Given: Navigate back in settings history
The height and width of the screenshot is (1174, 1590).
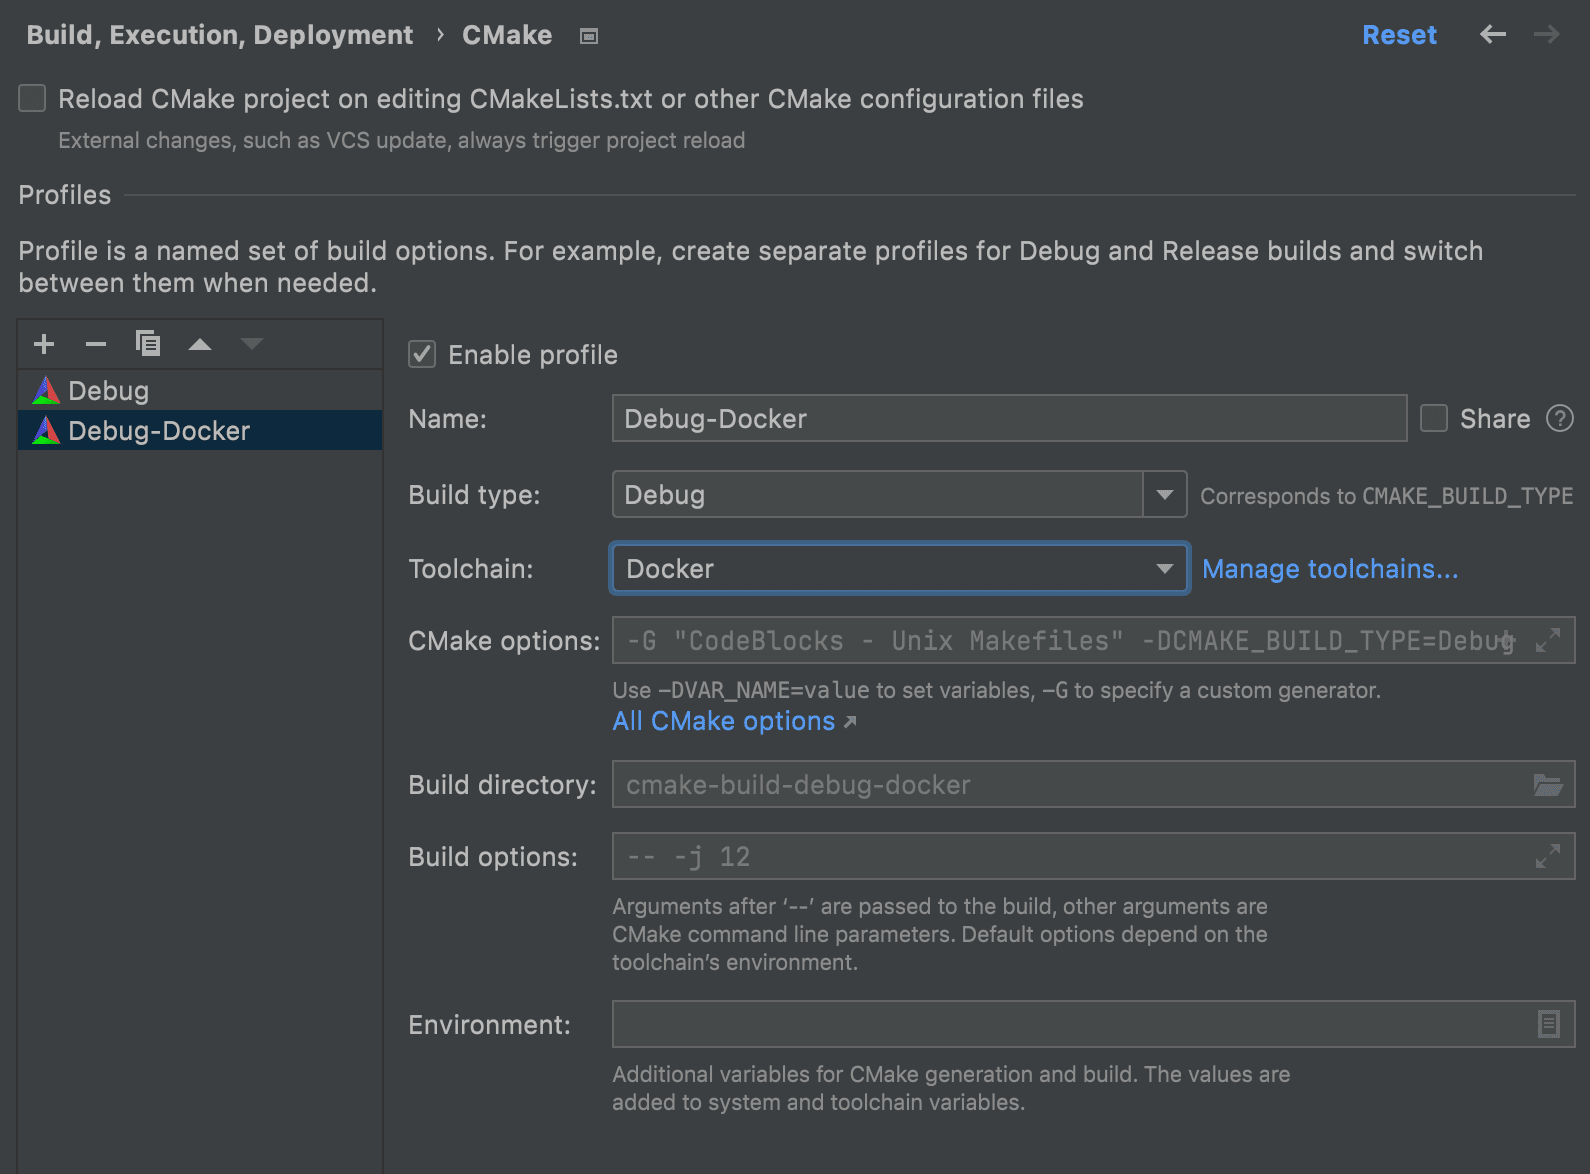Looking at the screenshot, I should [1492, 35].
